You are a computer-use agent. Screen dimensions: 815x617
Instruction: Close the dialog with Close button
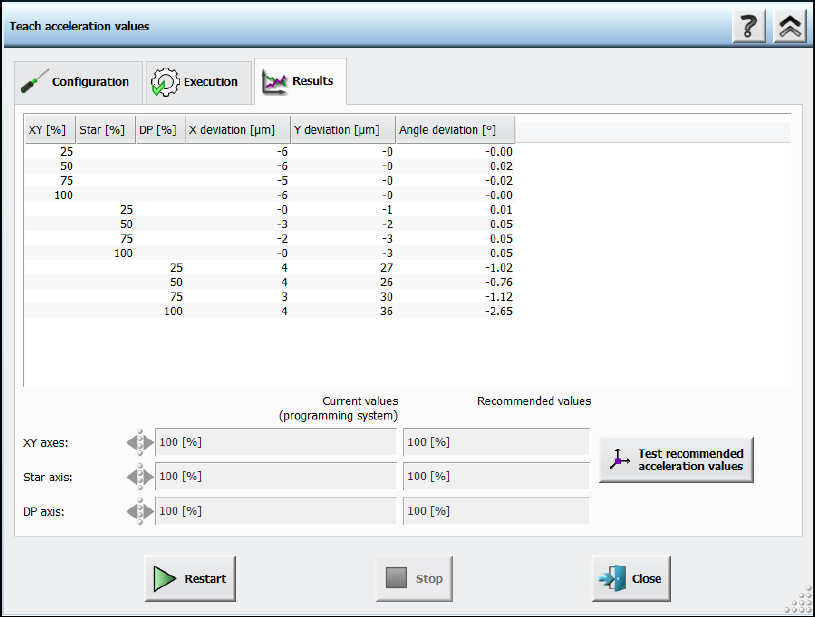click(x=631, y=579)
